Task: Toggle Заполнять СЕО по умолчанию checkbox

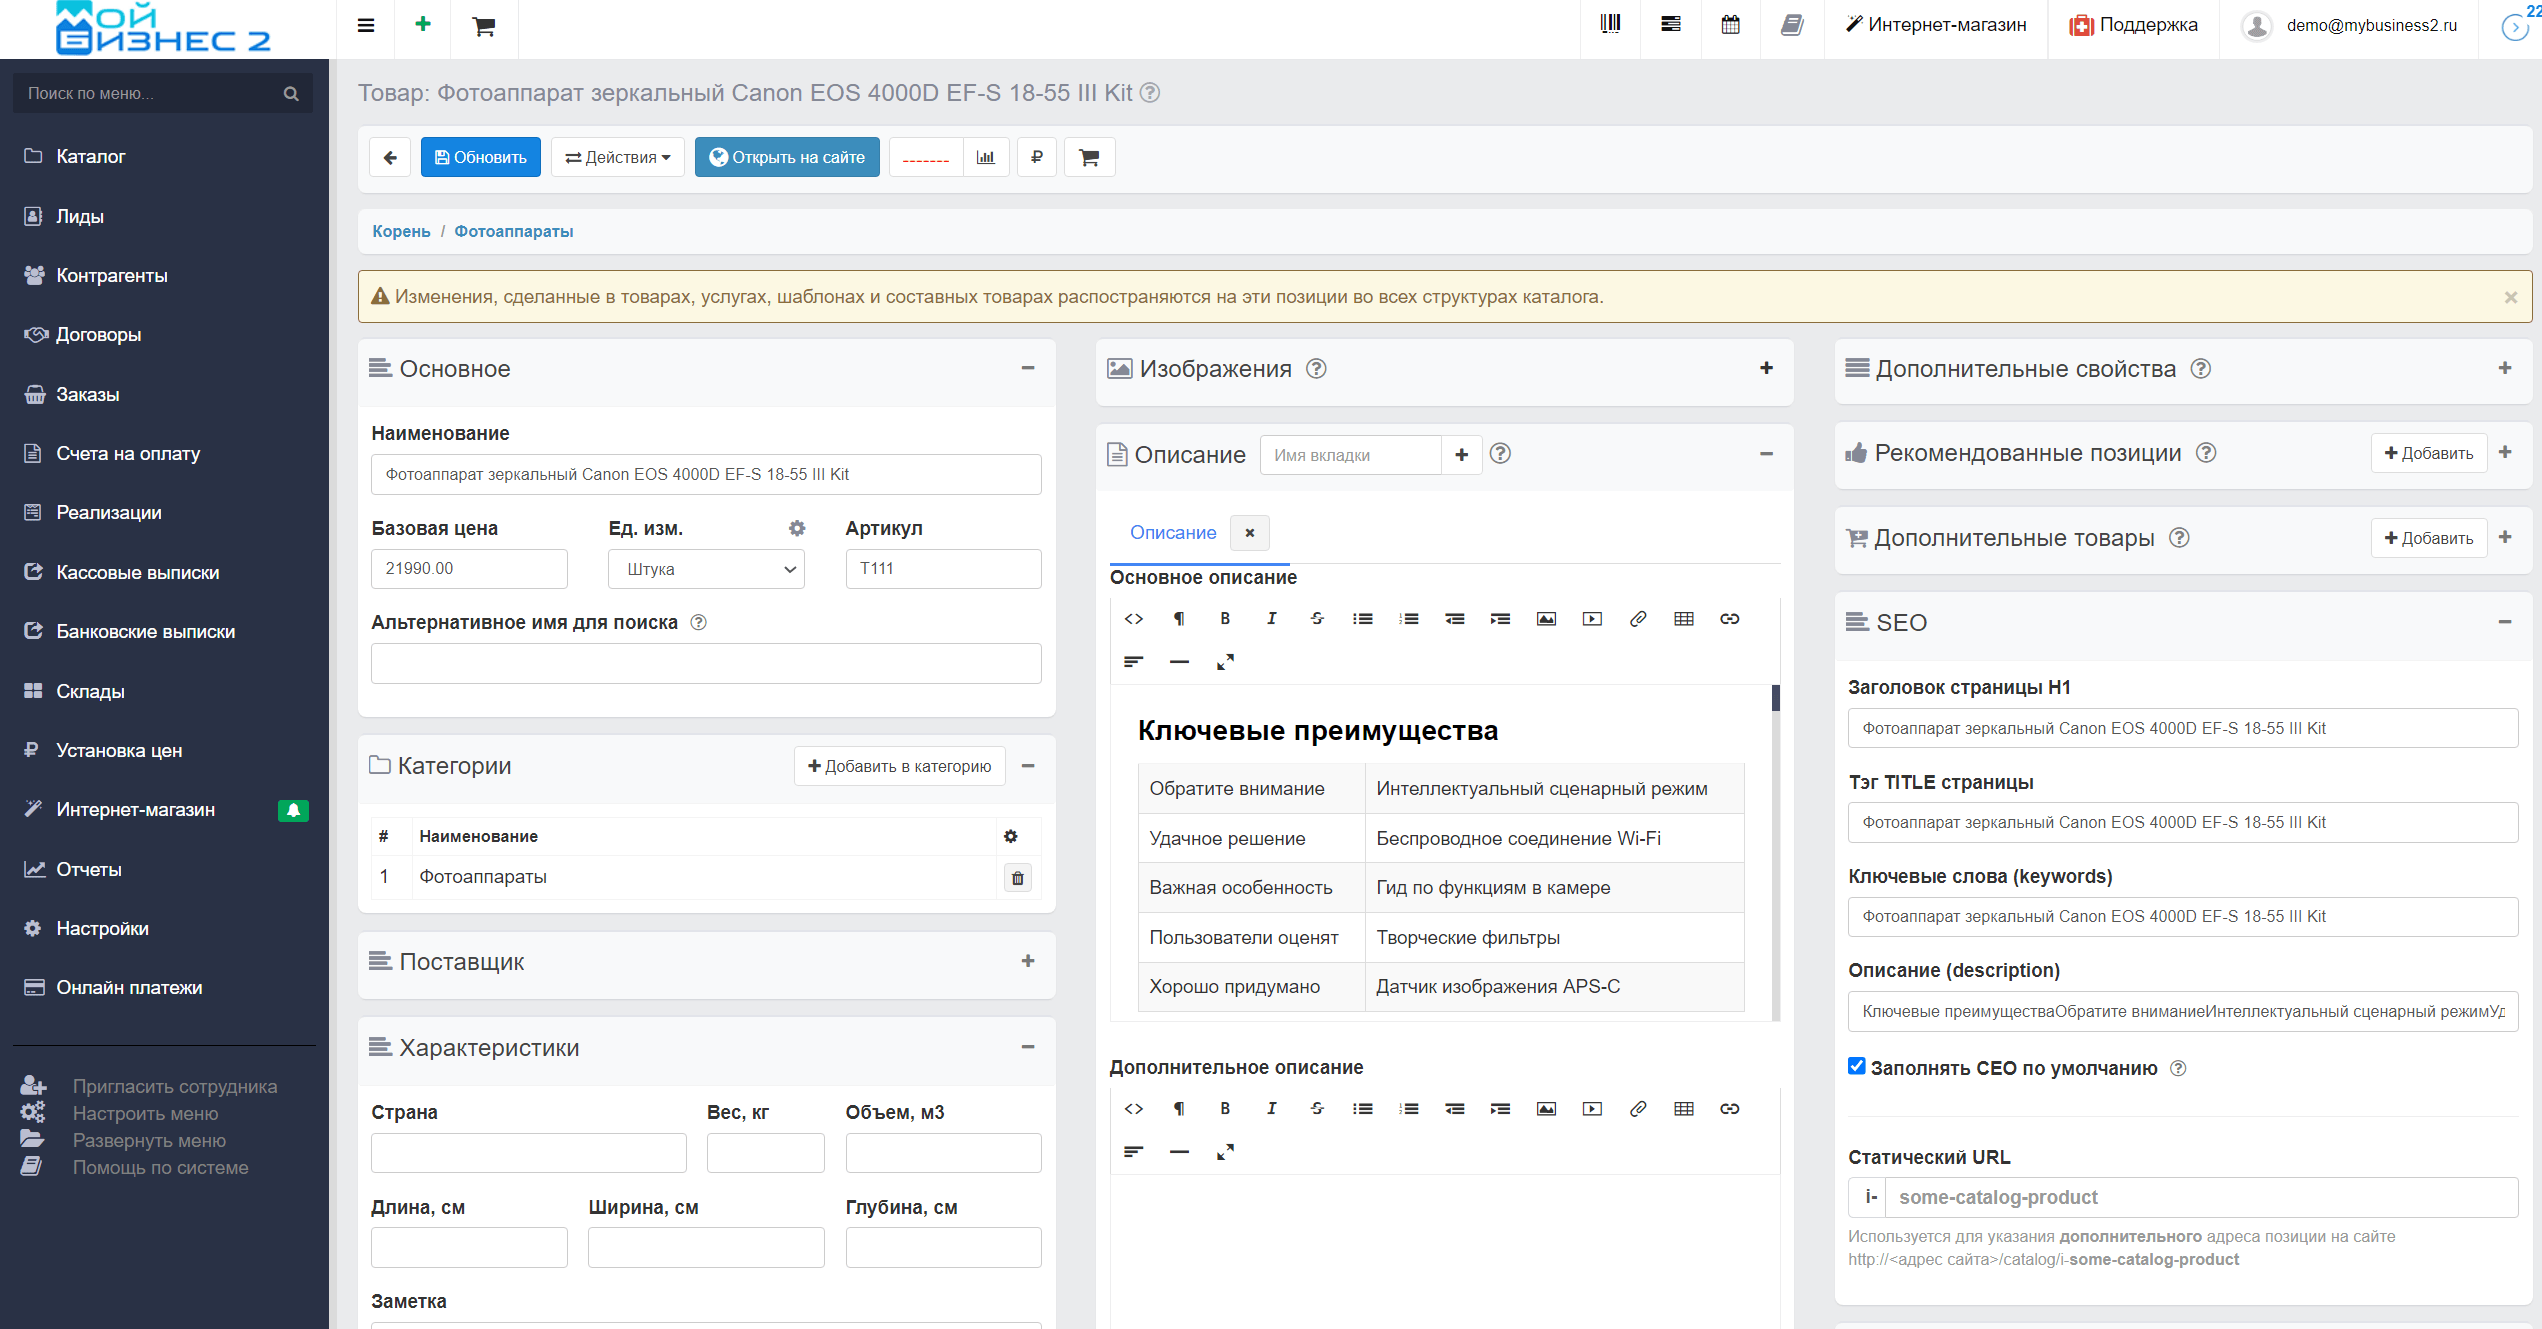Action: (1857, 1066)
